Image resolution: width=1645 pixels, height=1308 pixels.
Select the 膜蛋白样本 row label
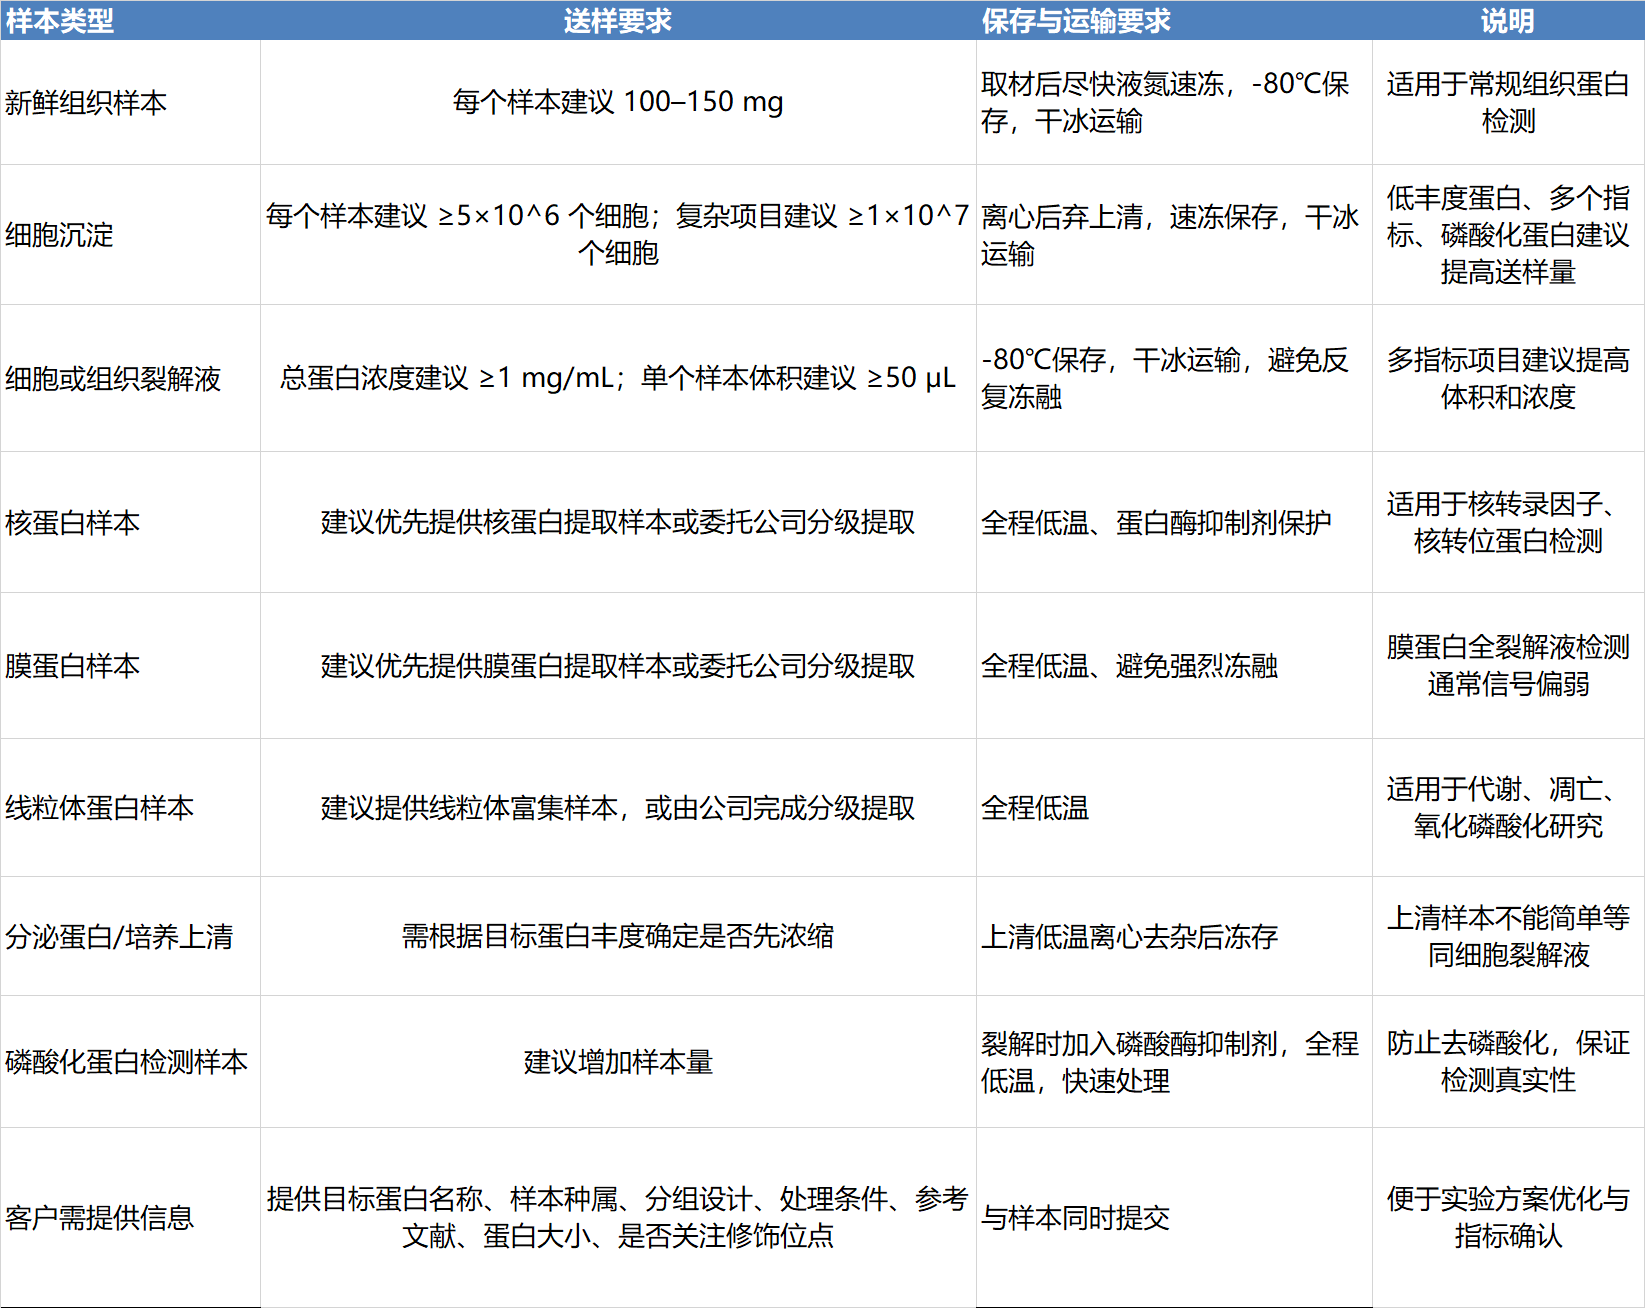[73, 666]
